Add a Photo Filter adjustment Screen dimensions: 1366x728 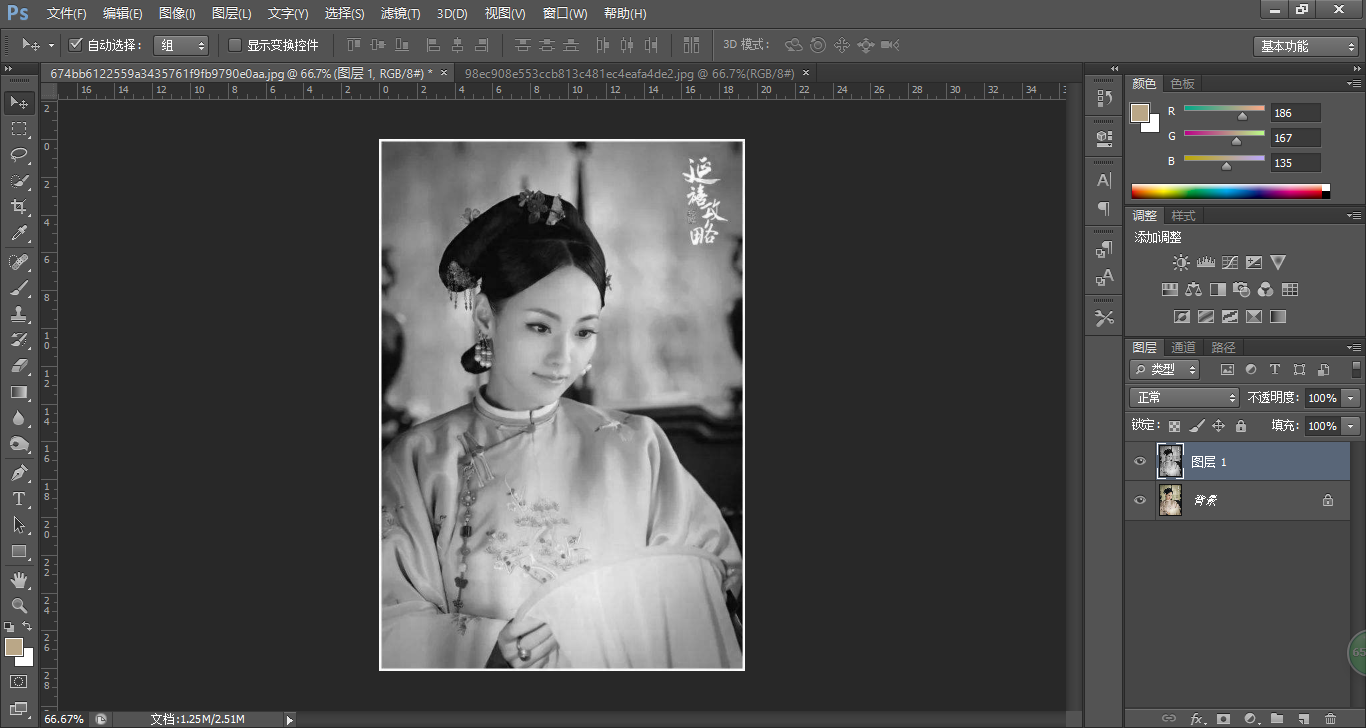(1241, 290)
